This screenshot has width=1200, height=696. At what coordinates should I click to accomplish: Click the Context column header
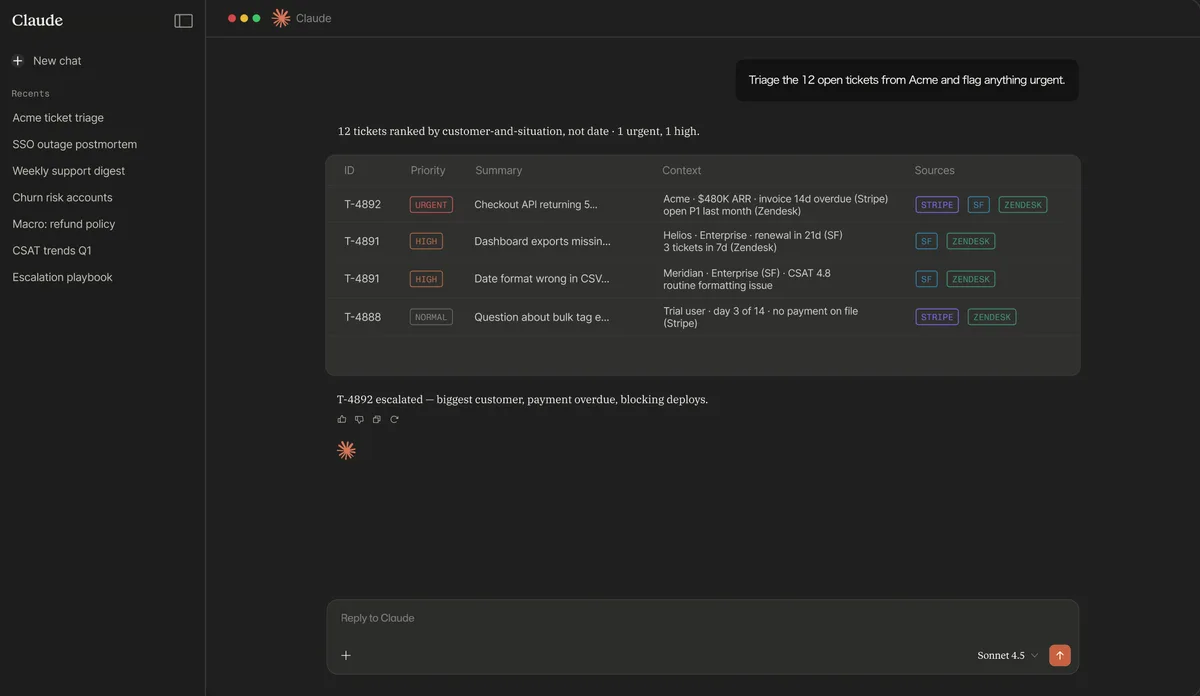[682, 170]
